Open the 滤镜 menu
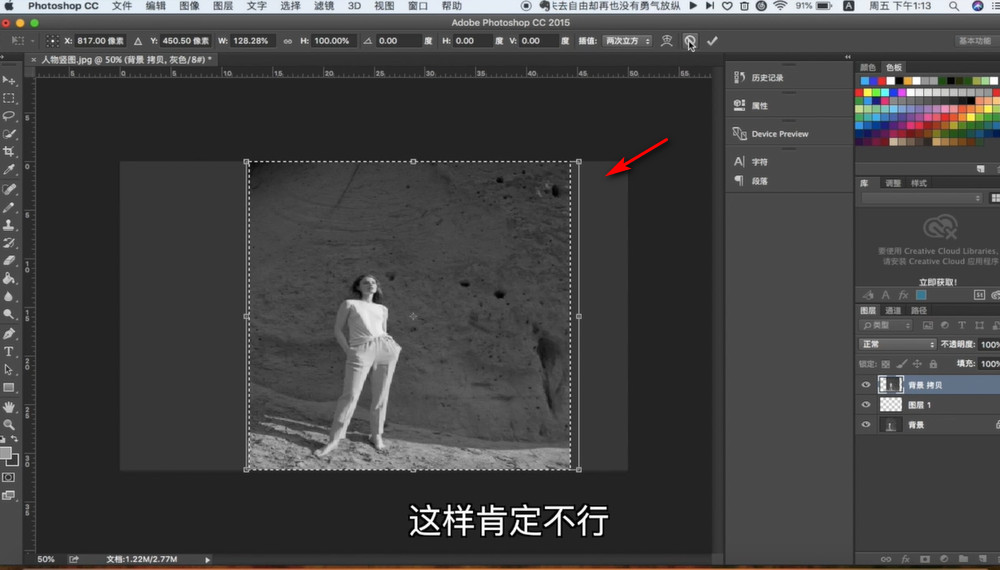1000x570 pixels. coord(324,6)
